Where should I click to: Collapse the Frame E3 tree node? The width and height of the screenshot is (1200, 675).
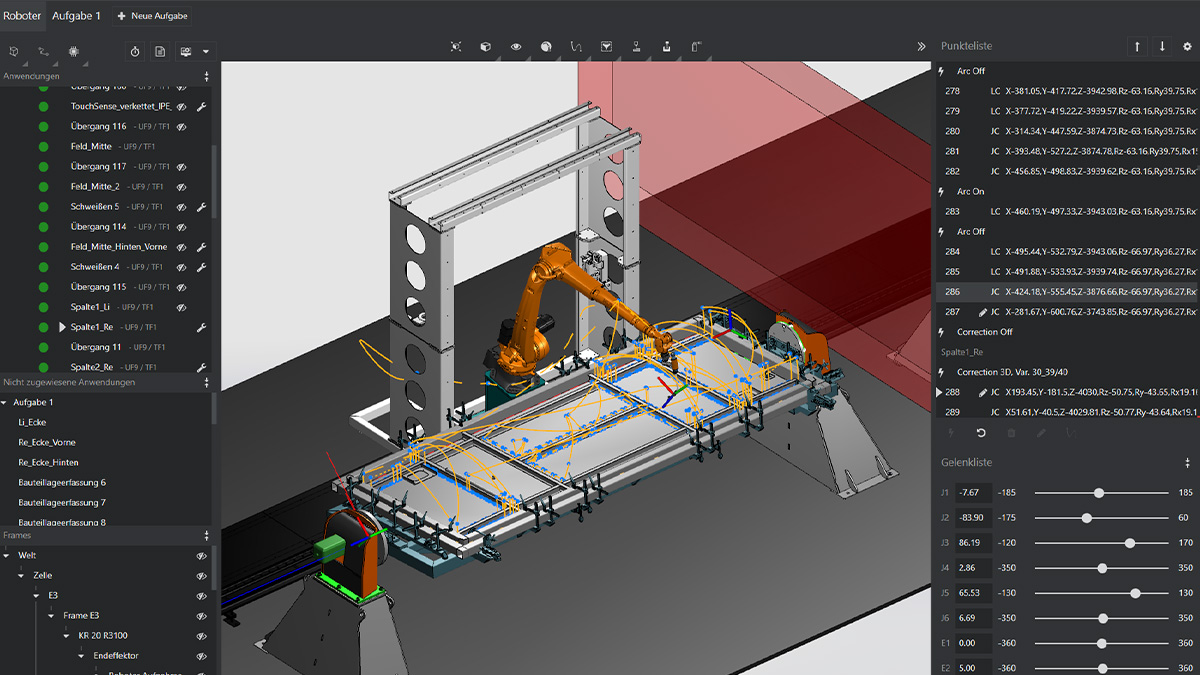pos(51,615)
